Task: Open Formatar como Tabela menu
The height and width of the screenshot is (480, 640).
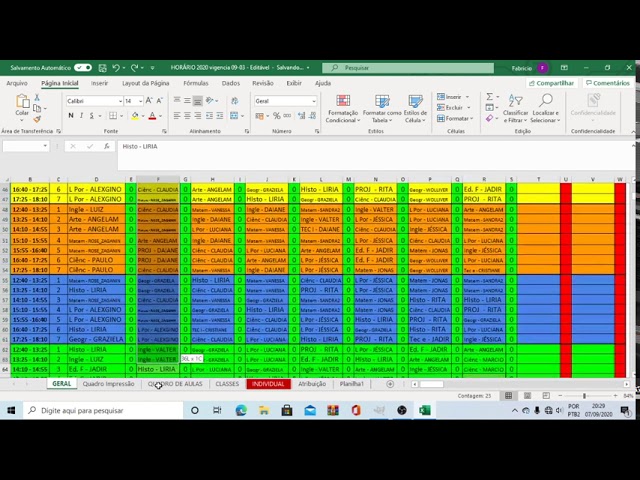Action: coord(382,108)
